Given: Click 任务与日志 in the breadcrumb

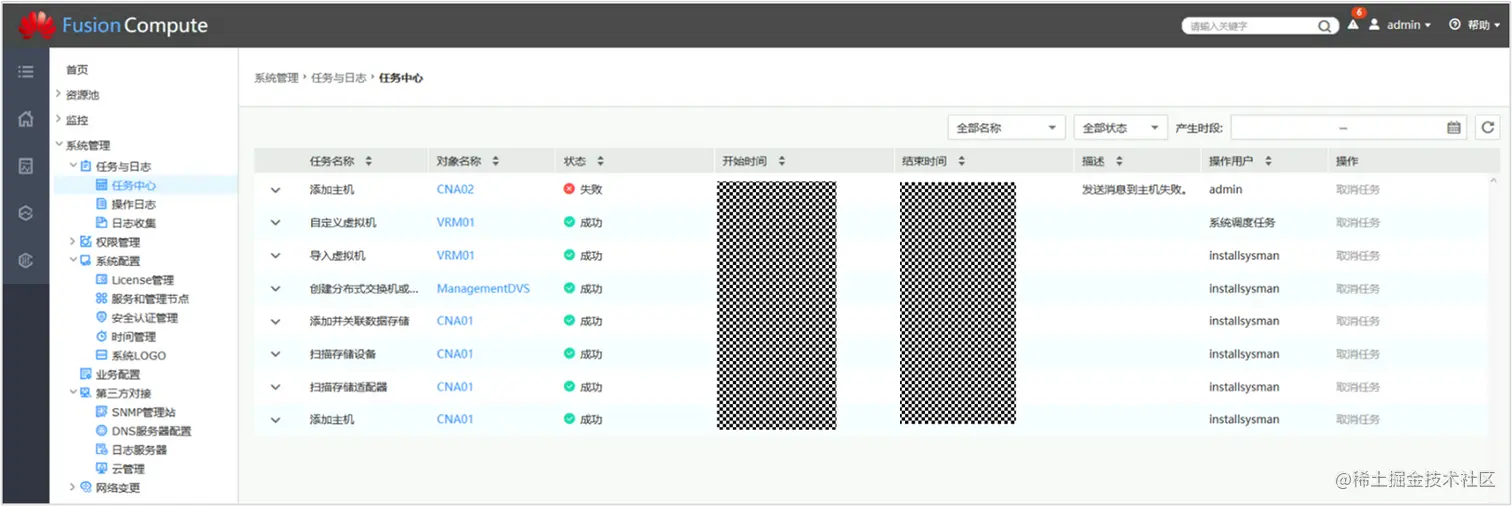Looking at the screenshot, I should coord(339,77).
